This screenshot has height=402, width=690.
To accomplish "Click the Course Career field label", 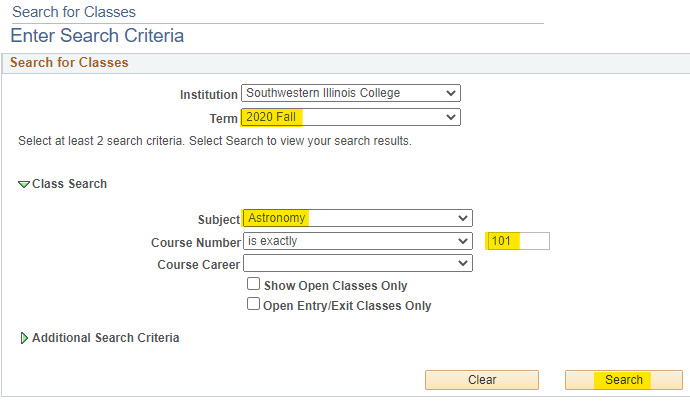I will point(199,265).
